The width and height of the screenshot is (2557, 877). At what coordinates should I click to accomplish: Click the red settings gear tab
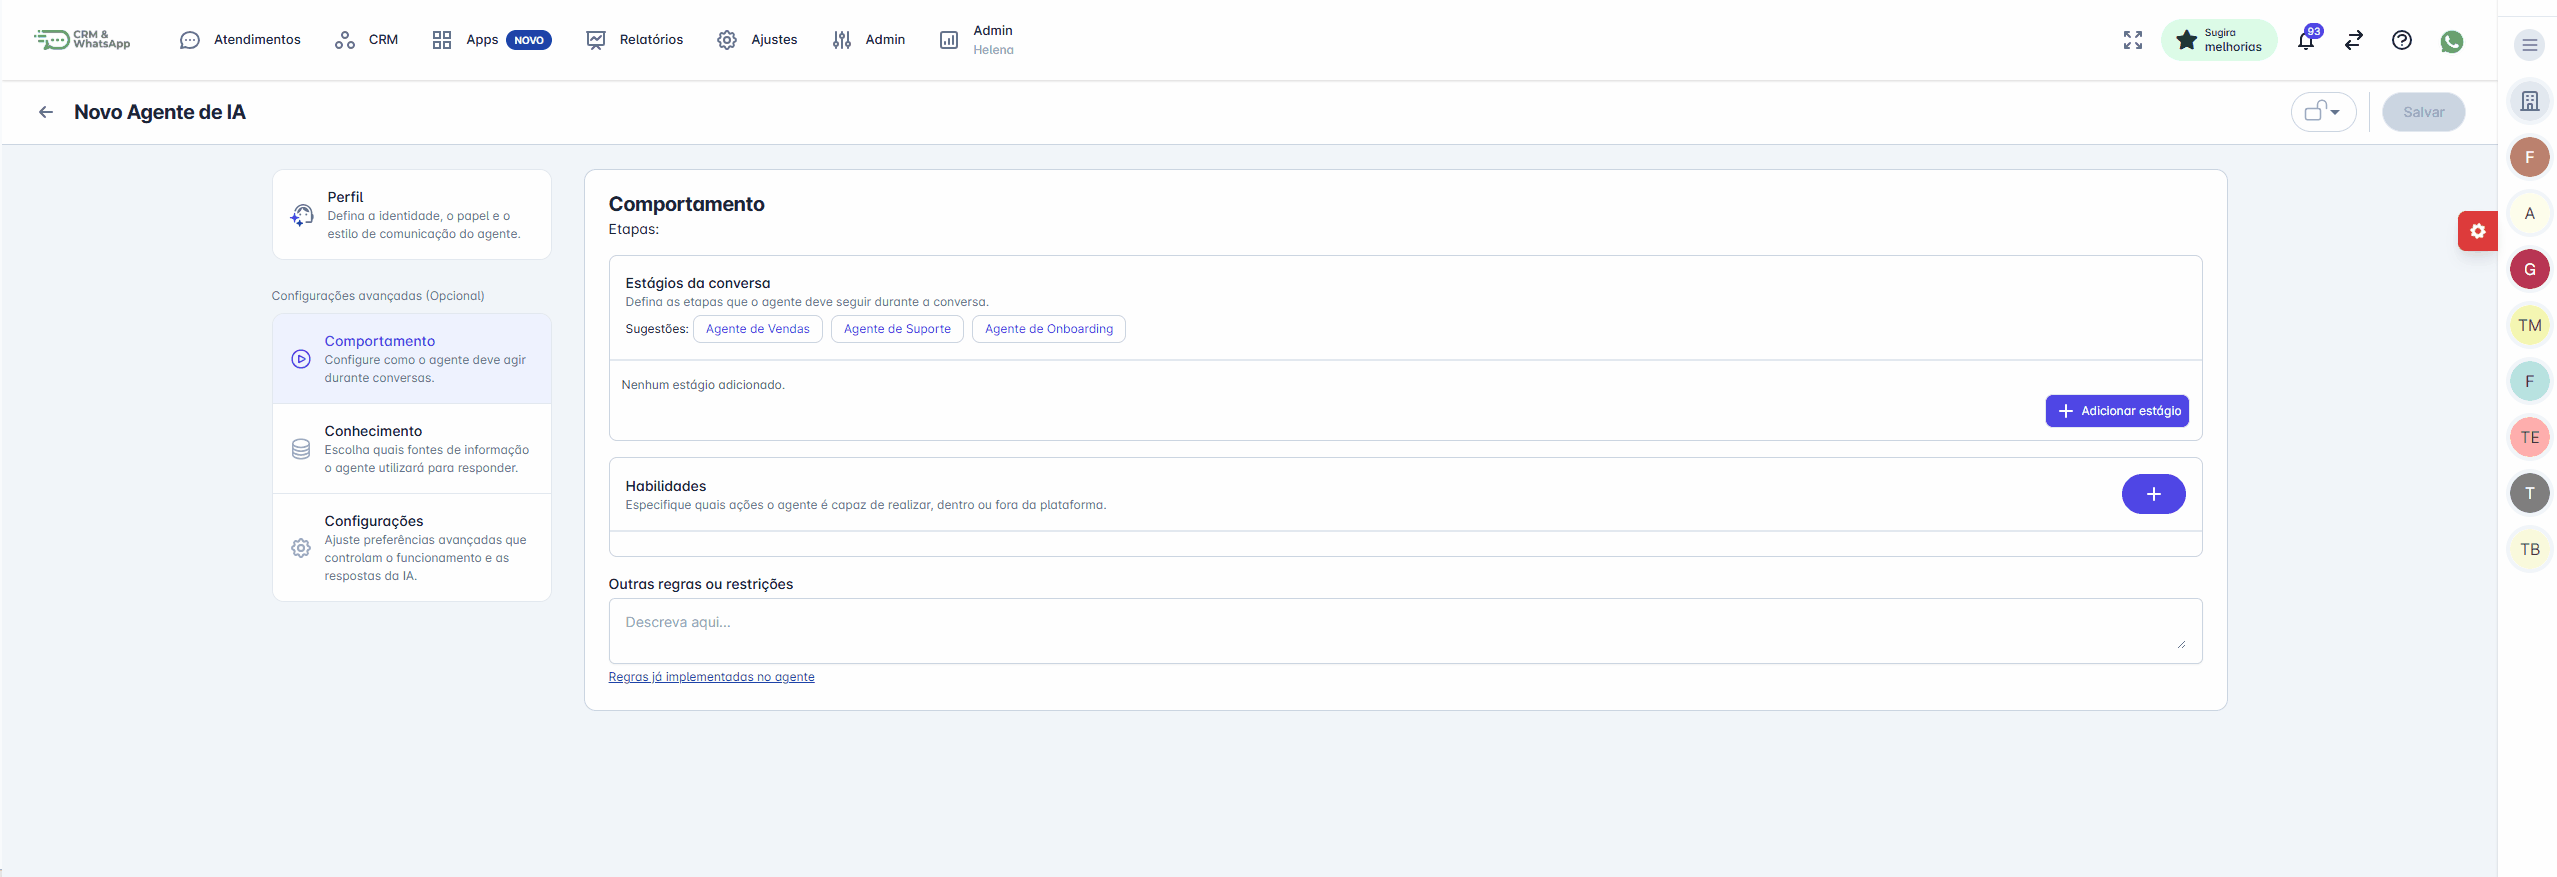(x=2477, y=231)
